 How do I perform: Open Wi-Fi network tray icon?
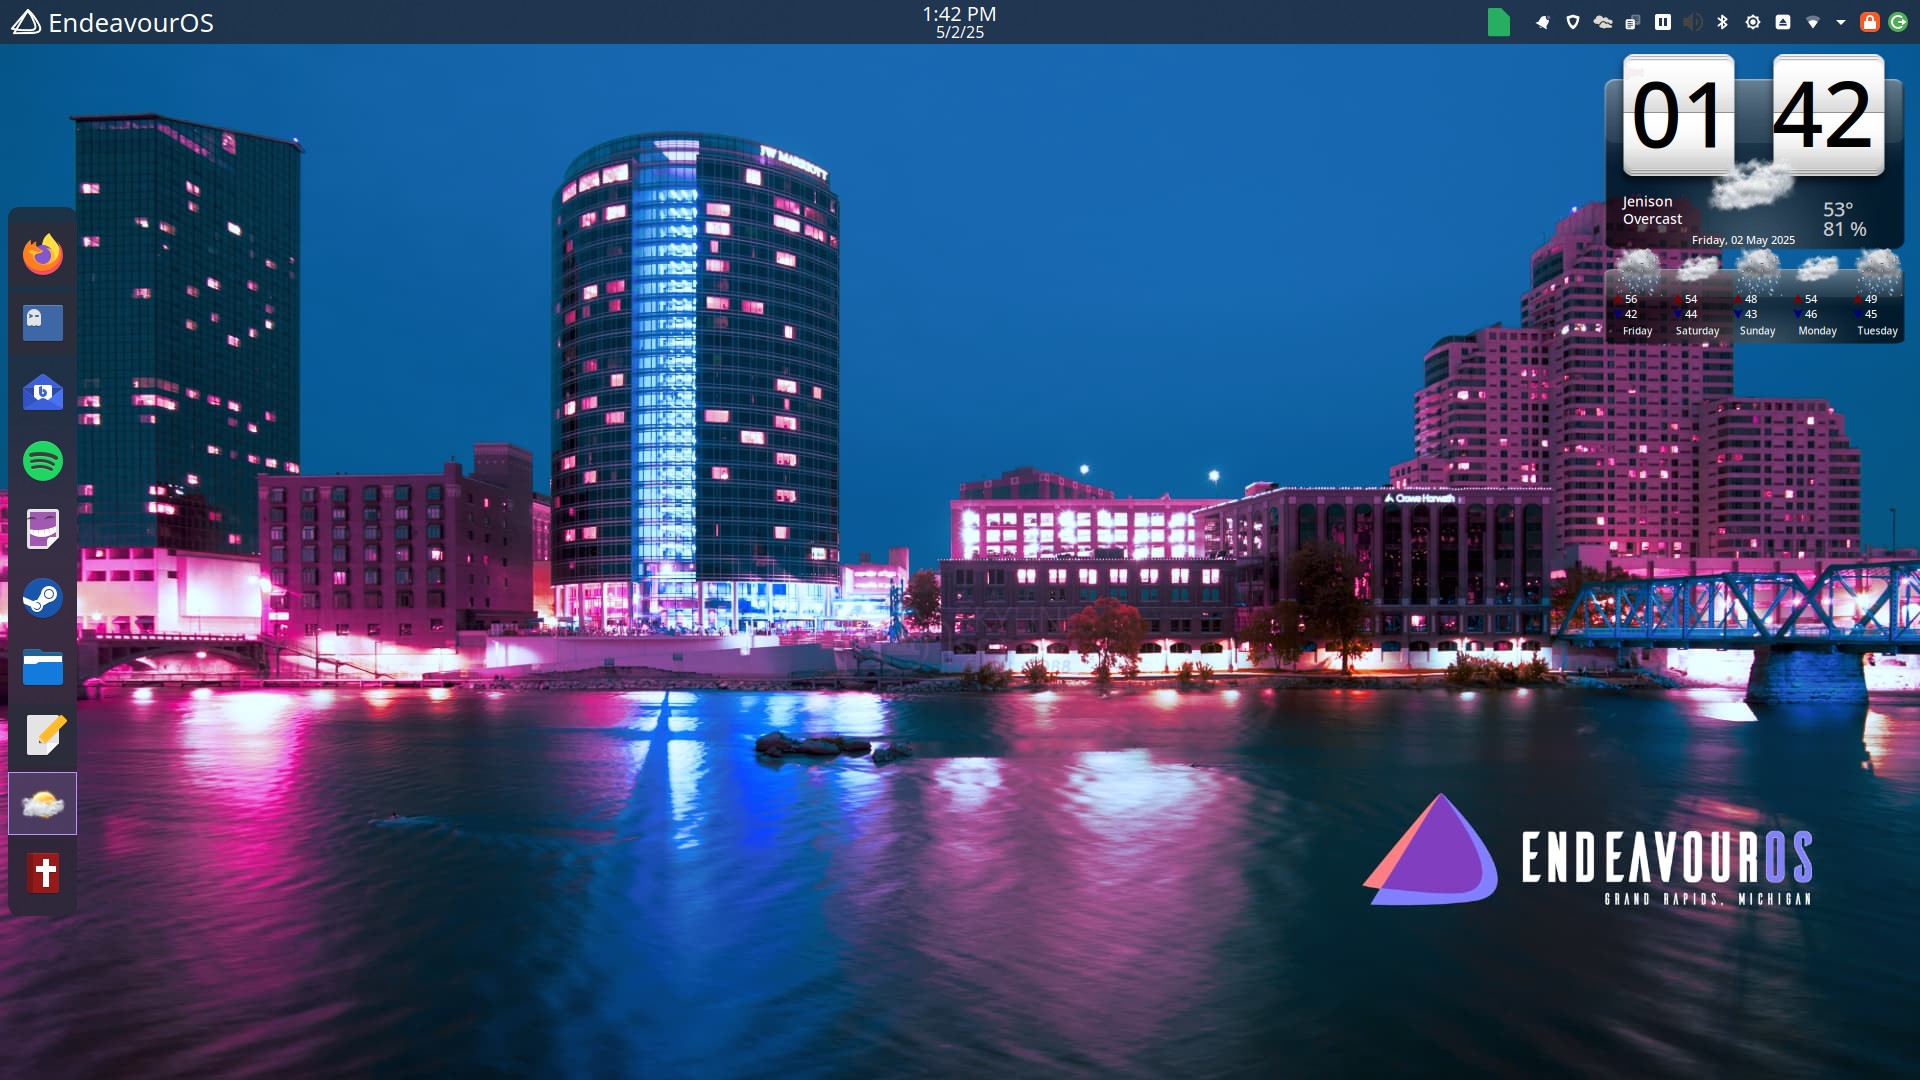coord(1813,22)
